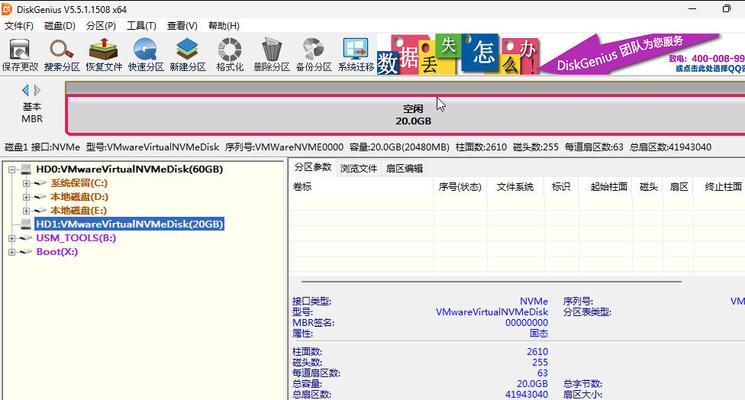This screenshot has width=745, height=400.
Task: Click the HD1 hard disk icon
Action: [26, 224]
